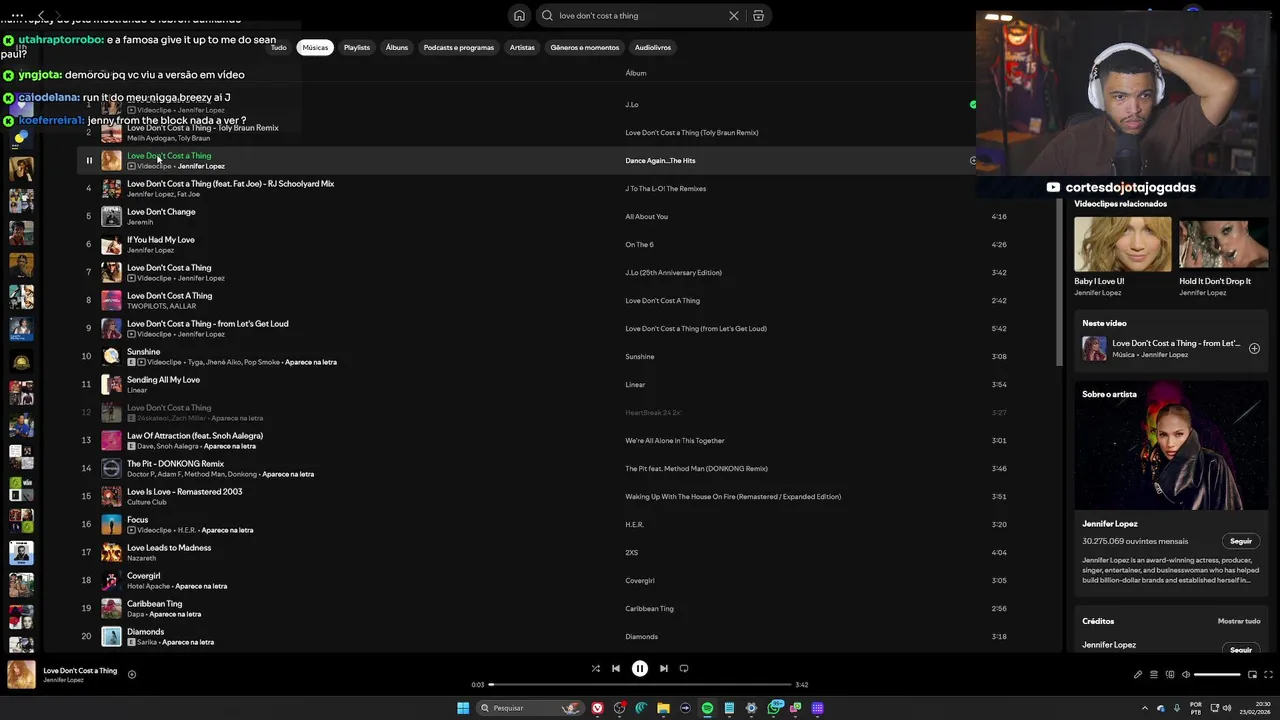
Task: Select track 'Love Leads to Madness'
Action: click(169, 548)
